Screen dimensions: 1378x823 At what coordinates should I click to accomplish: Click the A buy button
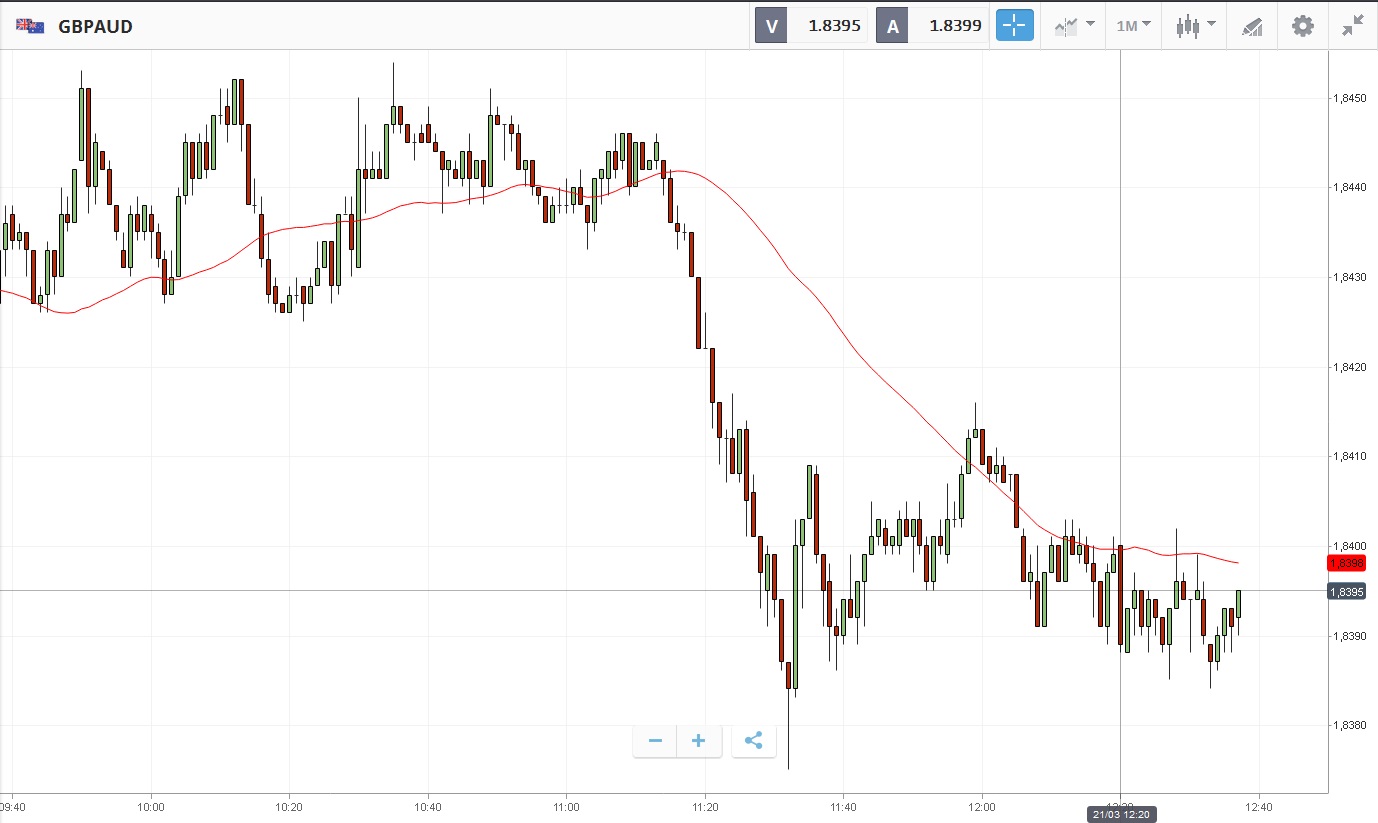893,26
